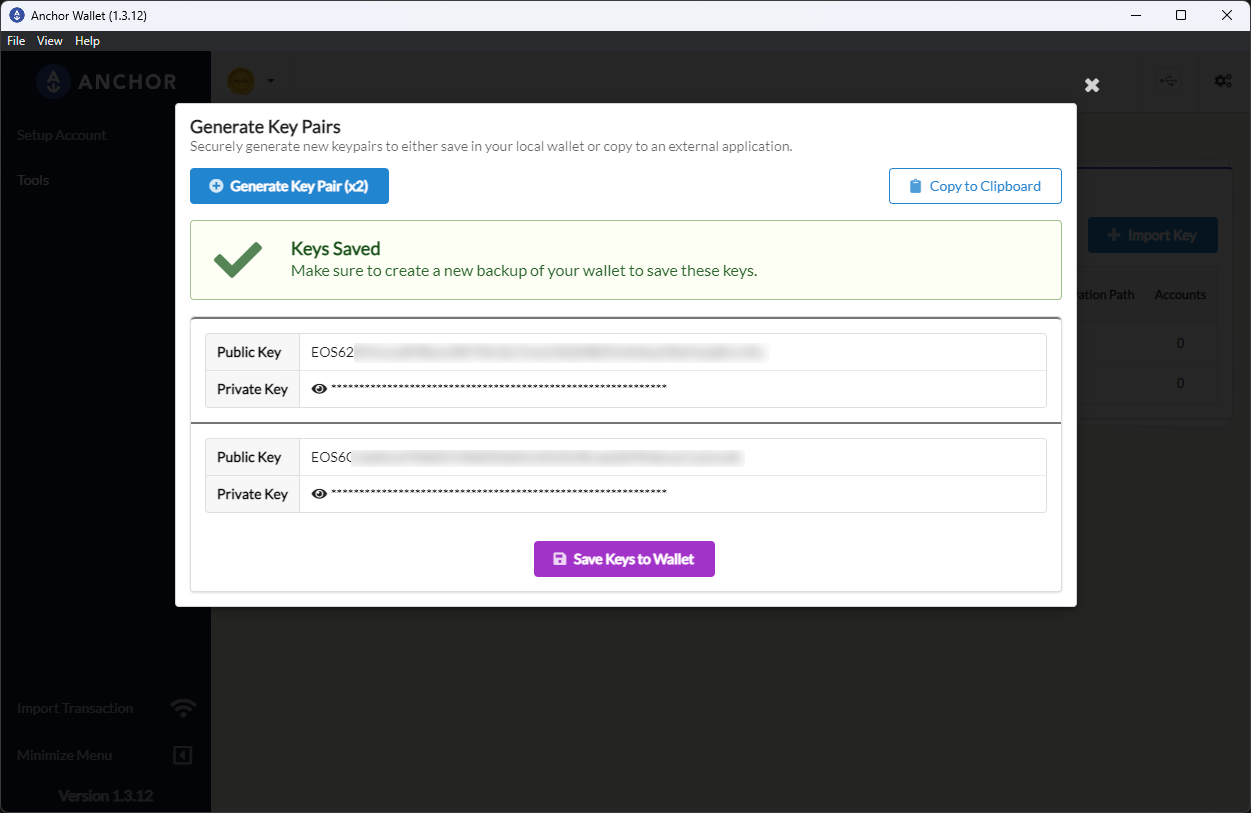
Task: Show the second keypair's hidden Private Key
Action: coord(319,493)
